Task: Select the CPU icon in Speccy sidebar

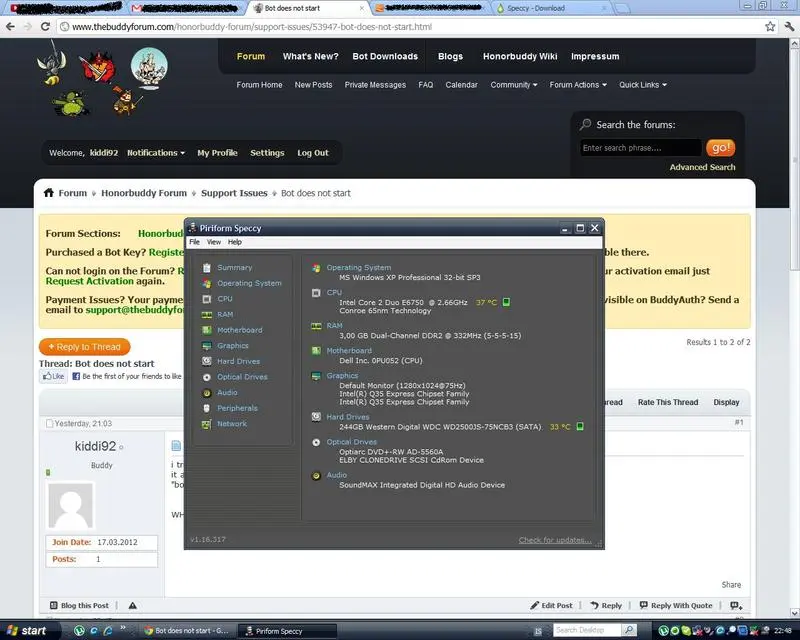Action: coord(207,299)
